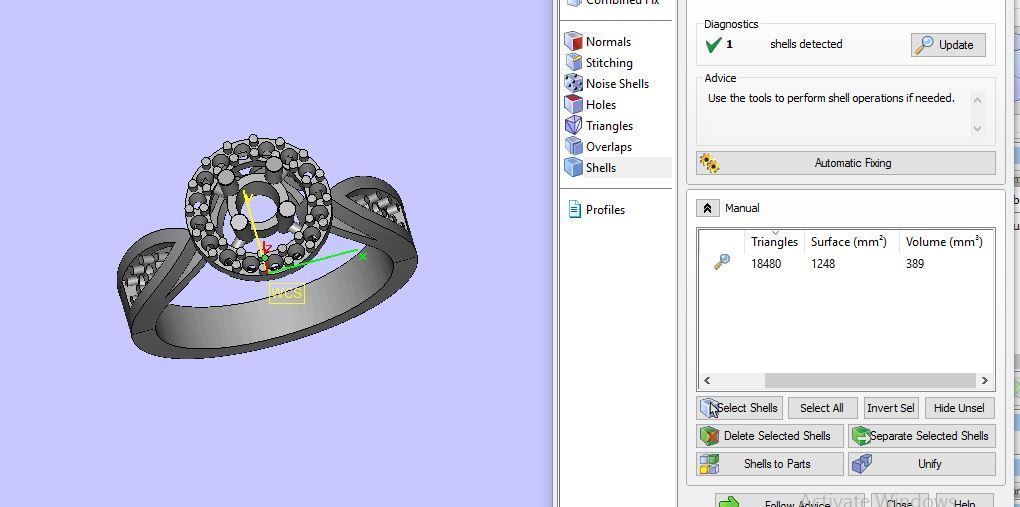Collapse the Manual section
The height and width of the screenshot is (507, 1020).
[707, 208]
